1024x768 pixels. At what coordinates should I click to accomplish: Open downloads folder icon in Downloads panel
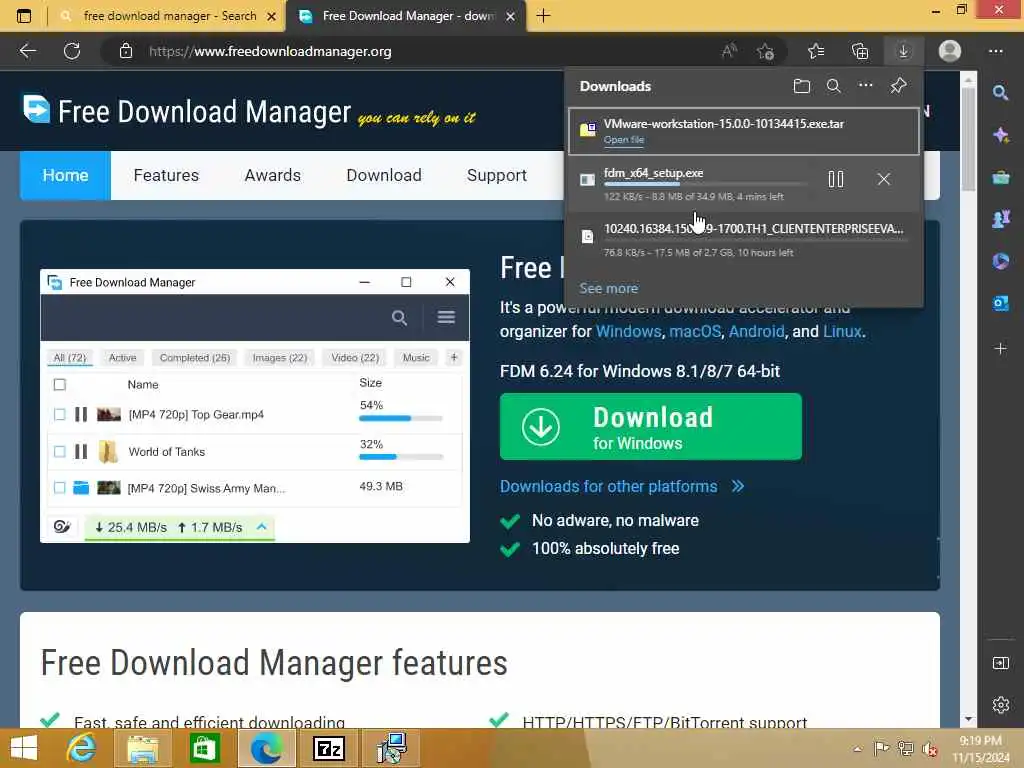(801, 86)
